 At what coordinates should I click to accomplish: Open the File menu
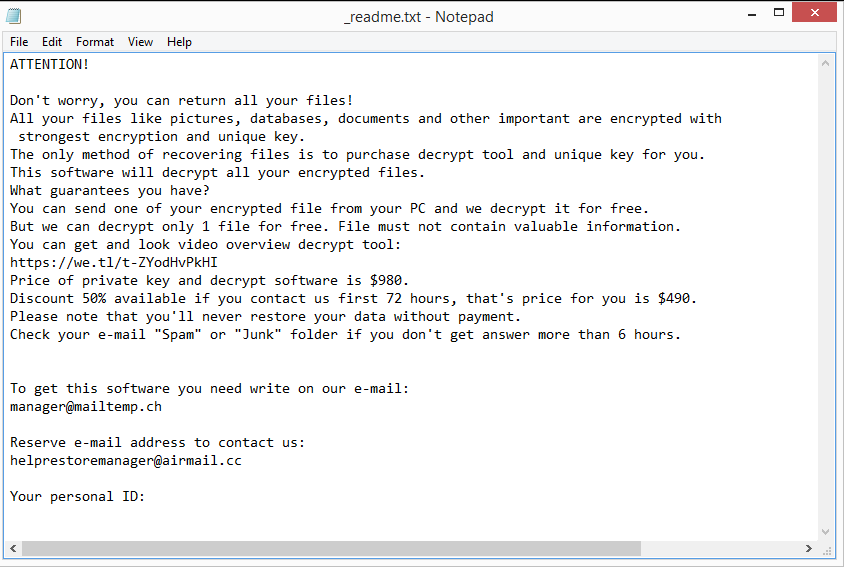[x=19, y=42]
